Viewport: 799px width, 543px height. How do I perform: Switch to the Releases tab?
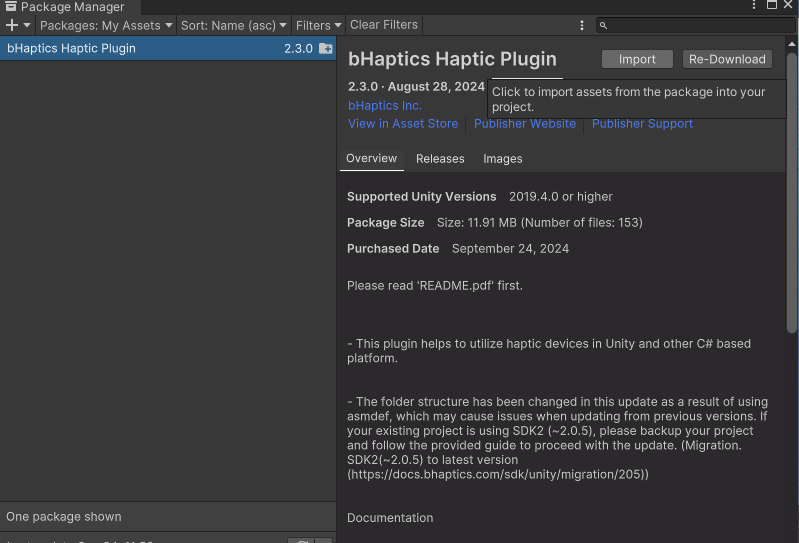(440, 159)
